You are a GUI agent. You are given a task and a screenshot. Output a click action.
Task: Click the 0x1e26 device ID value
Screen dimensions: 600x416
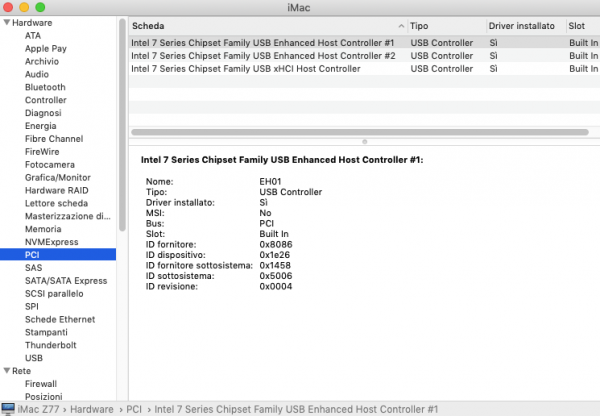pyautogui.click(x=275, y=255)
